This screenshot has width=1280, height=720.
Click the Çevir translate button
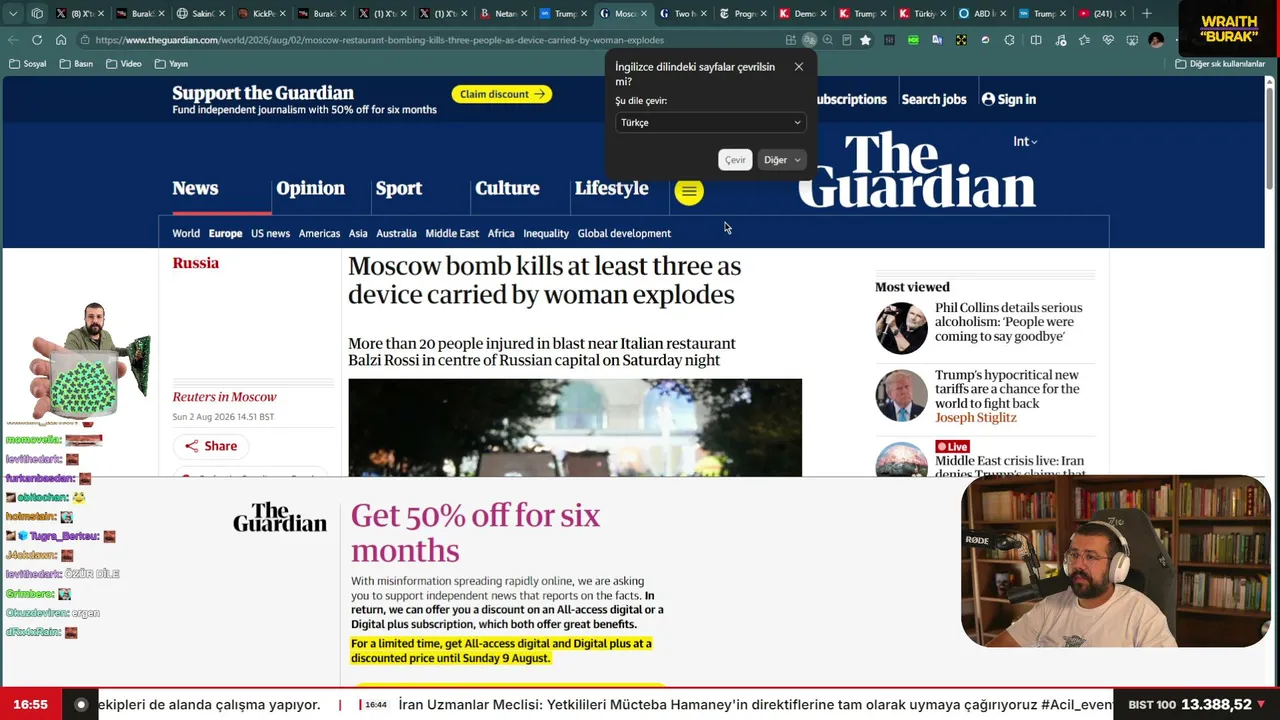coord(735,160)
